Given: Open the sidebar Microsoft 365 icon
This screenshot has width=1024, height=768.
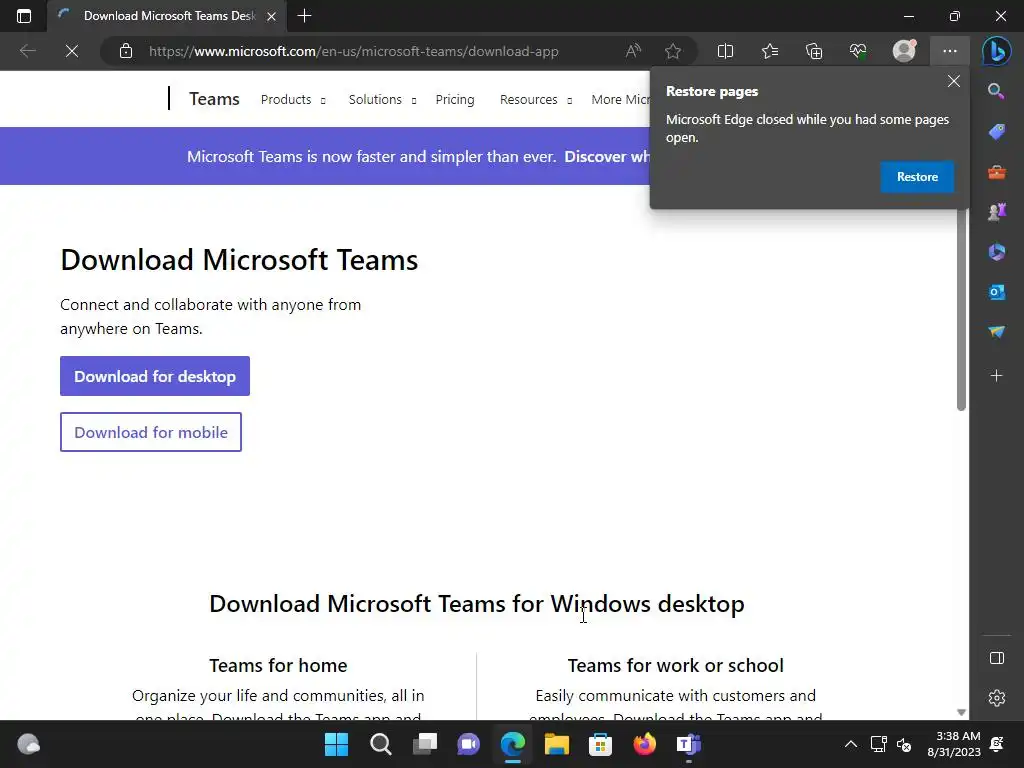Looking at the screenshot, I should pos(997,252).
